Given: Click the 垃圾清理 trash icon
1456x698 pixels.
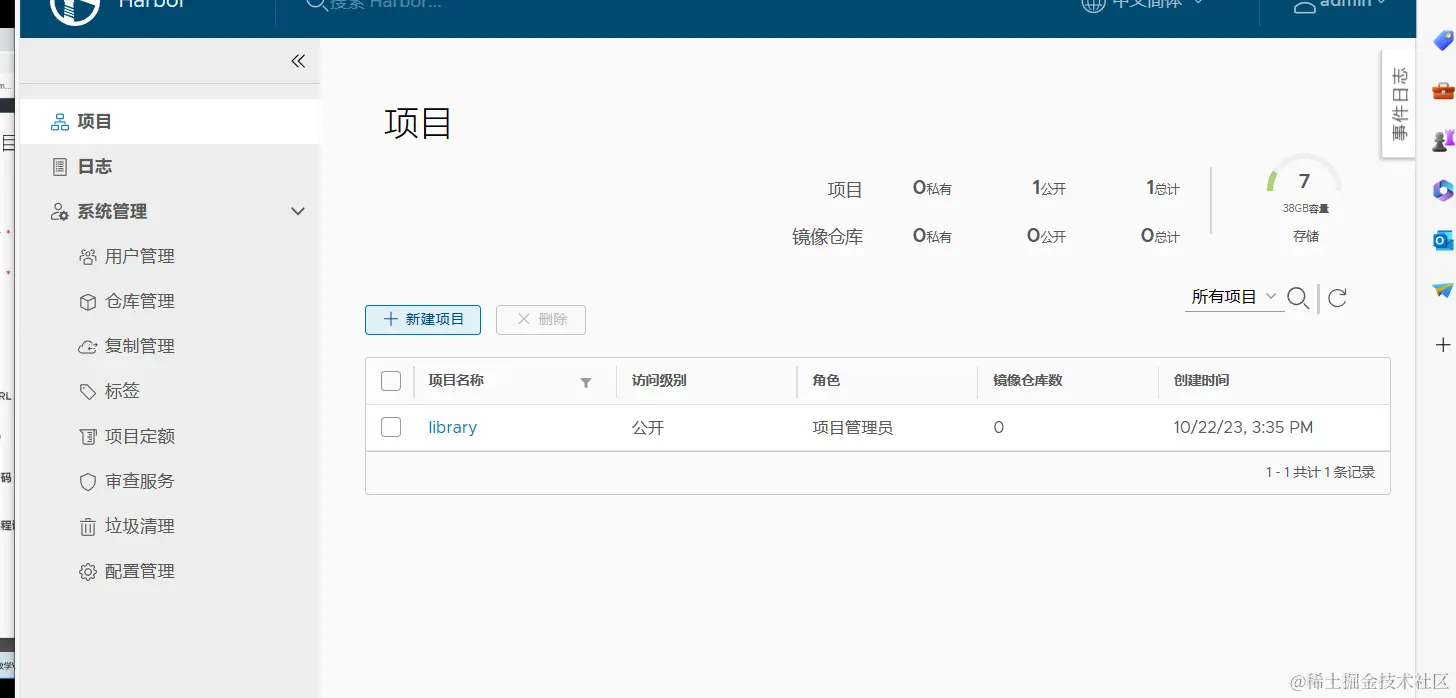Looking at the screenshot, I should (88, 527).
